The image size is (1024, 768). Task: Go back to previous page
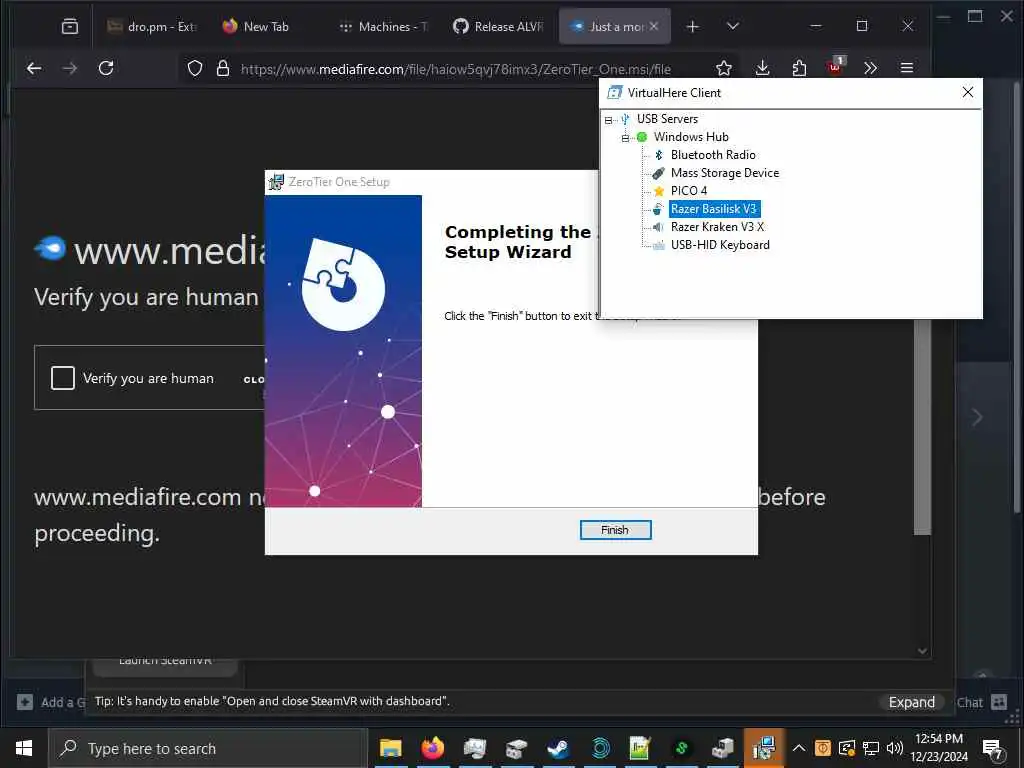click(x=34, y=68)
